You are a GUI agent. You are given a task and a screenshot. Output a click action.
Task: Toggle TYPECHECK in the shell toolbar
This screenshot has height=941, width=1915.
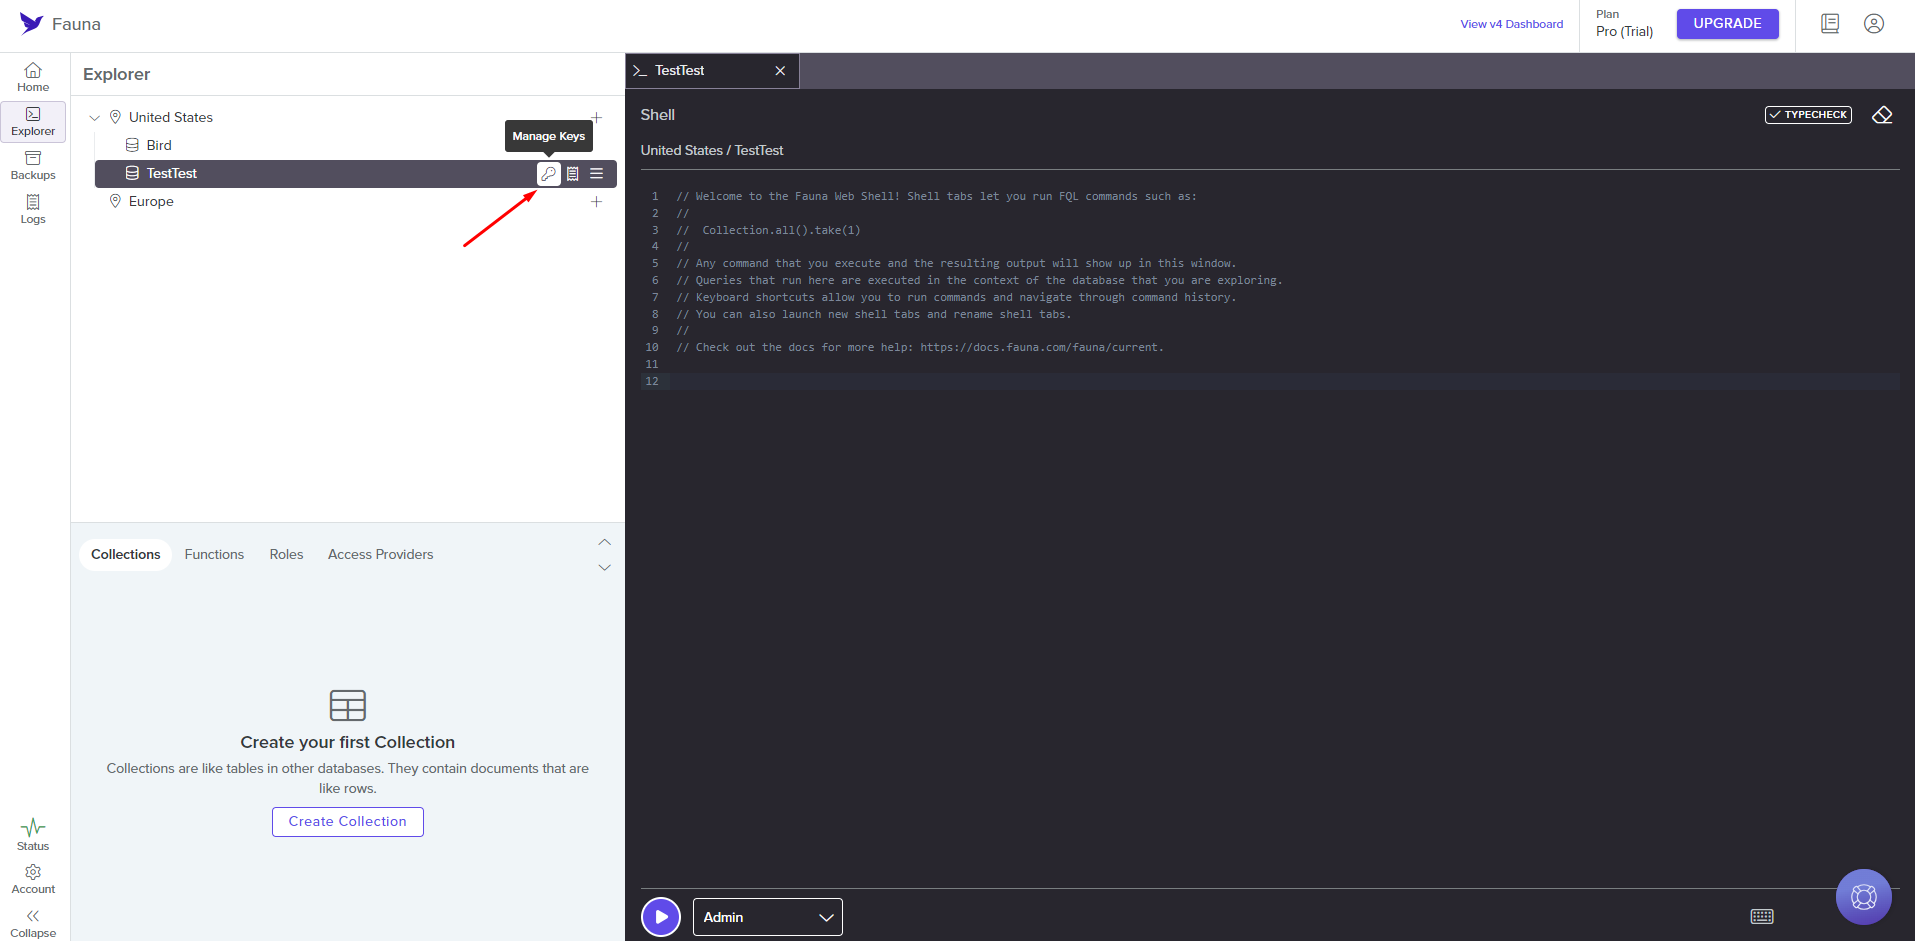tap(1808, 114)
